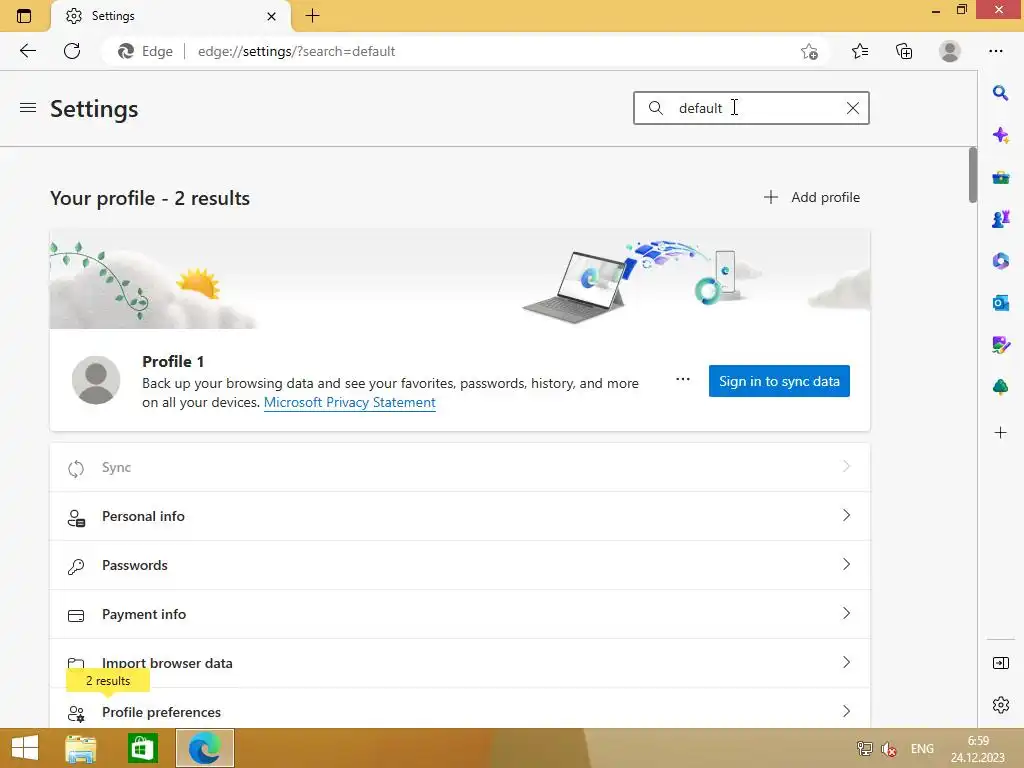Click the page vertical scrollbar thumb
The height and width of the screenshot is (768, 1024).
click(972, 175)
